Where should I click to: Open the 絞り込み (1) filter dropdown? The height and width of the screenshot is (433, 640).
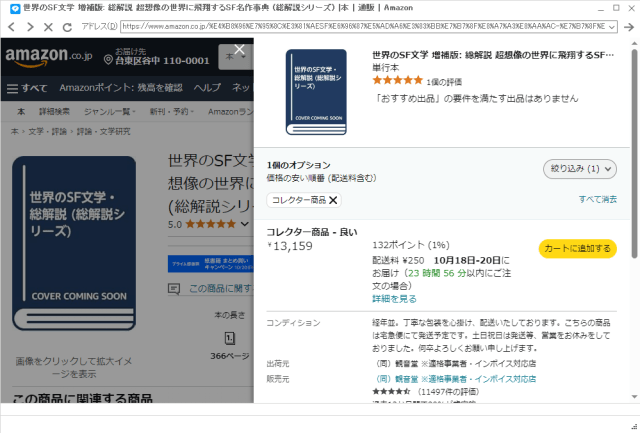tap(580, 169)
